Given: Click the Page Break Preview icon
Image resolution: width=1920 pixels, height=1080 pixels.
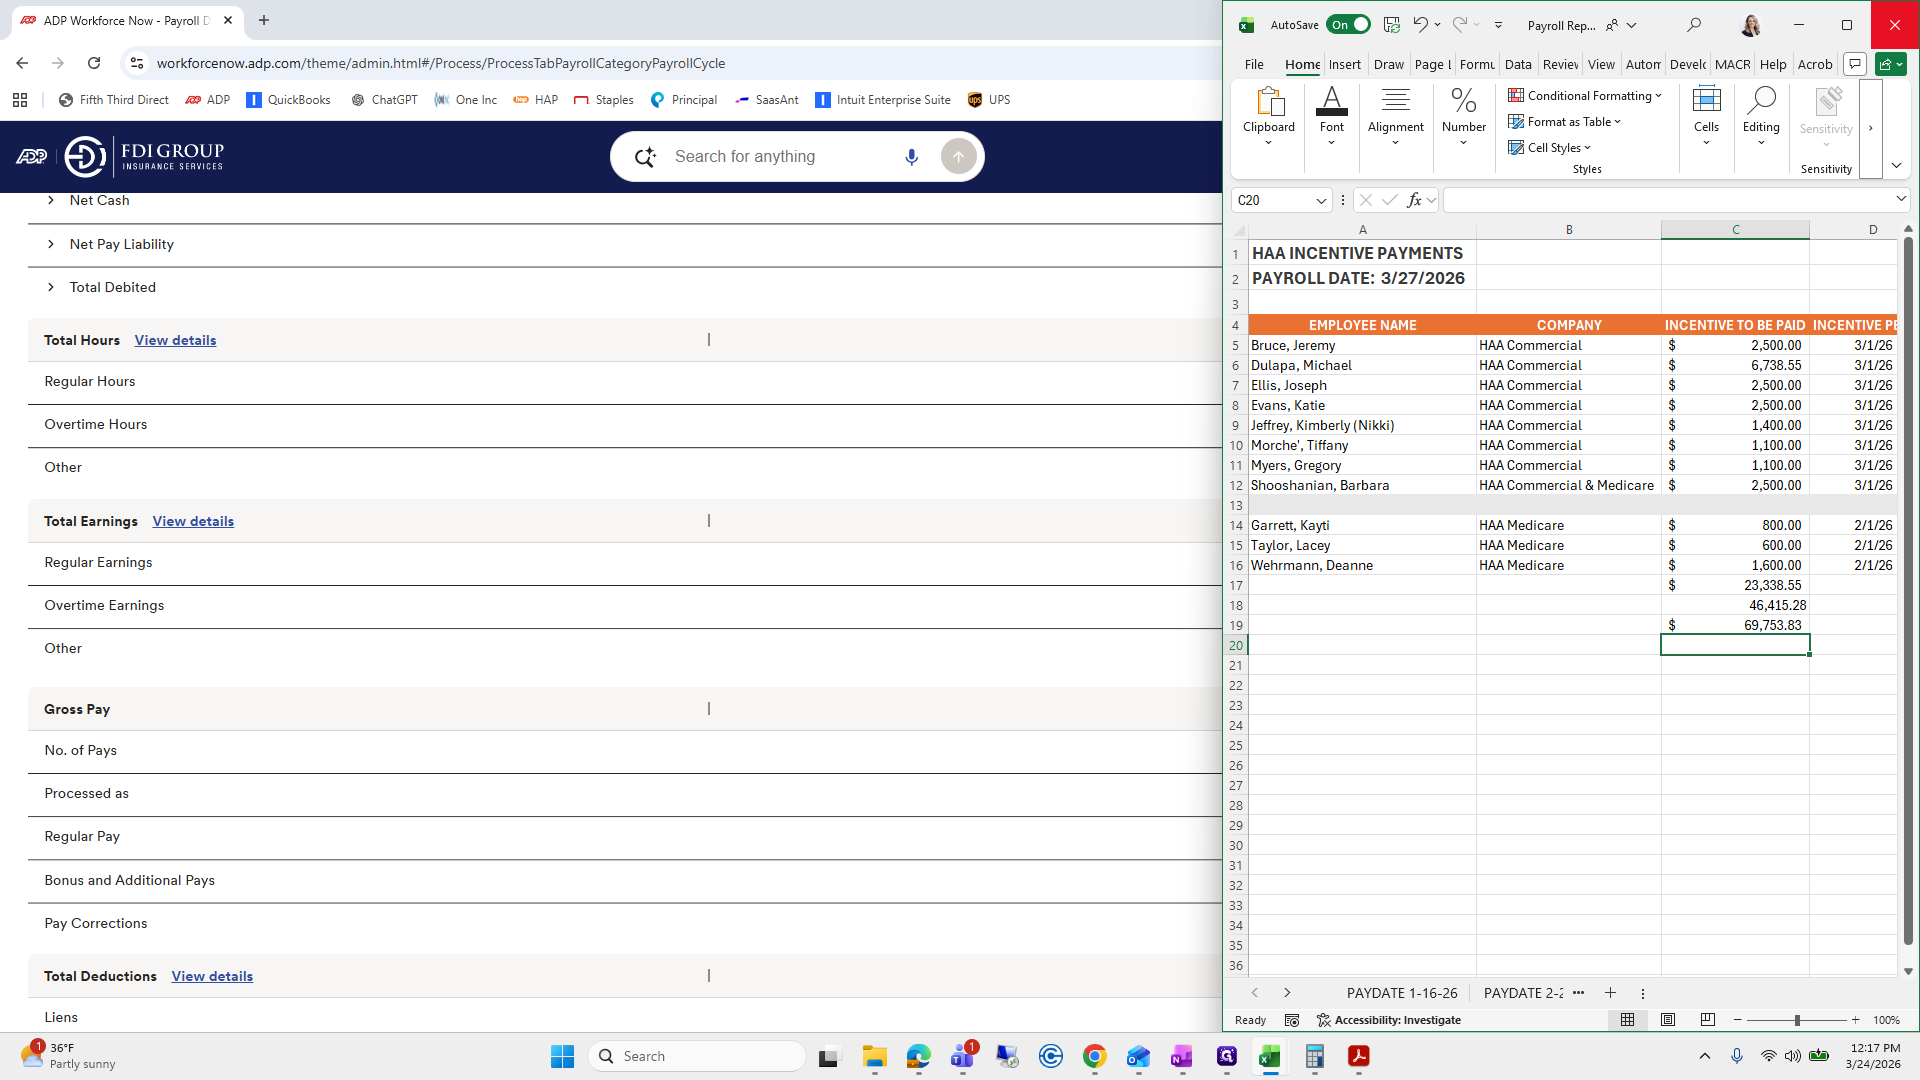Looking at the screenshot, I should [x=1708, y=1020].
